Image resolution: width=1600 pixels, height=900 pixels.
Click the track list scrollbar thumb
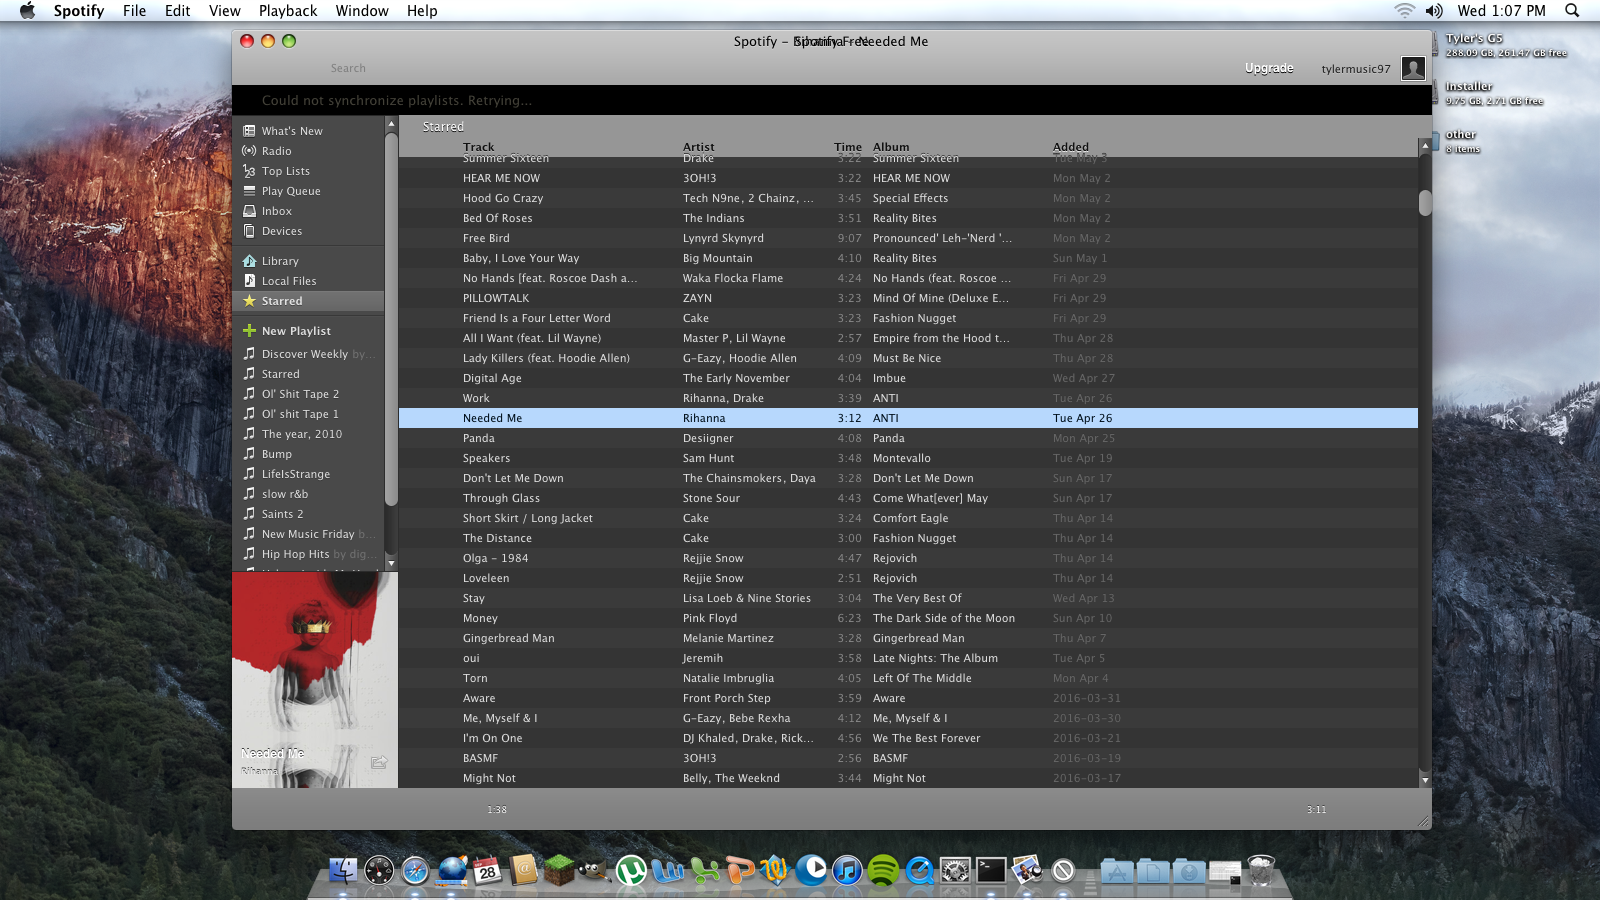click(x=1425, y=203)
